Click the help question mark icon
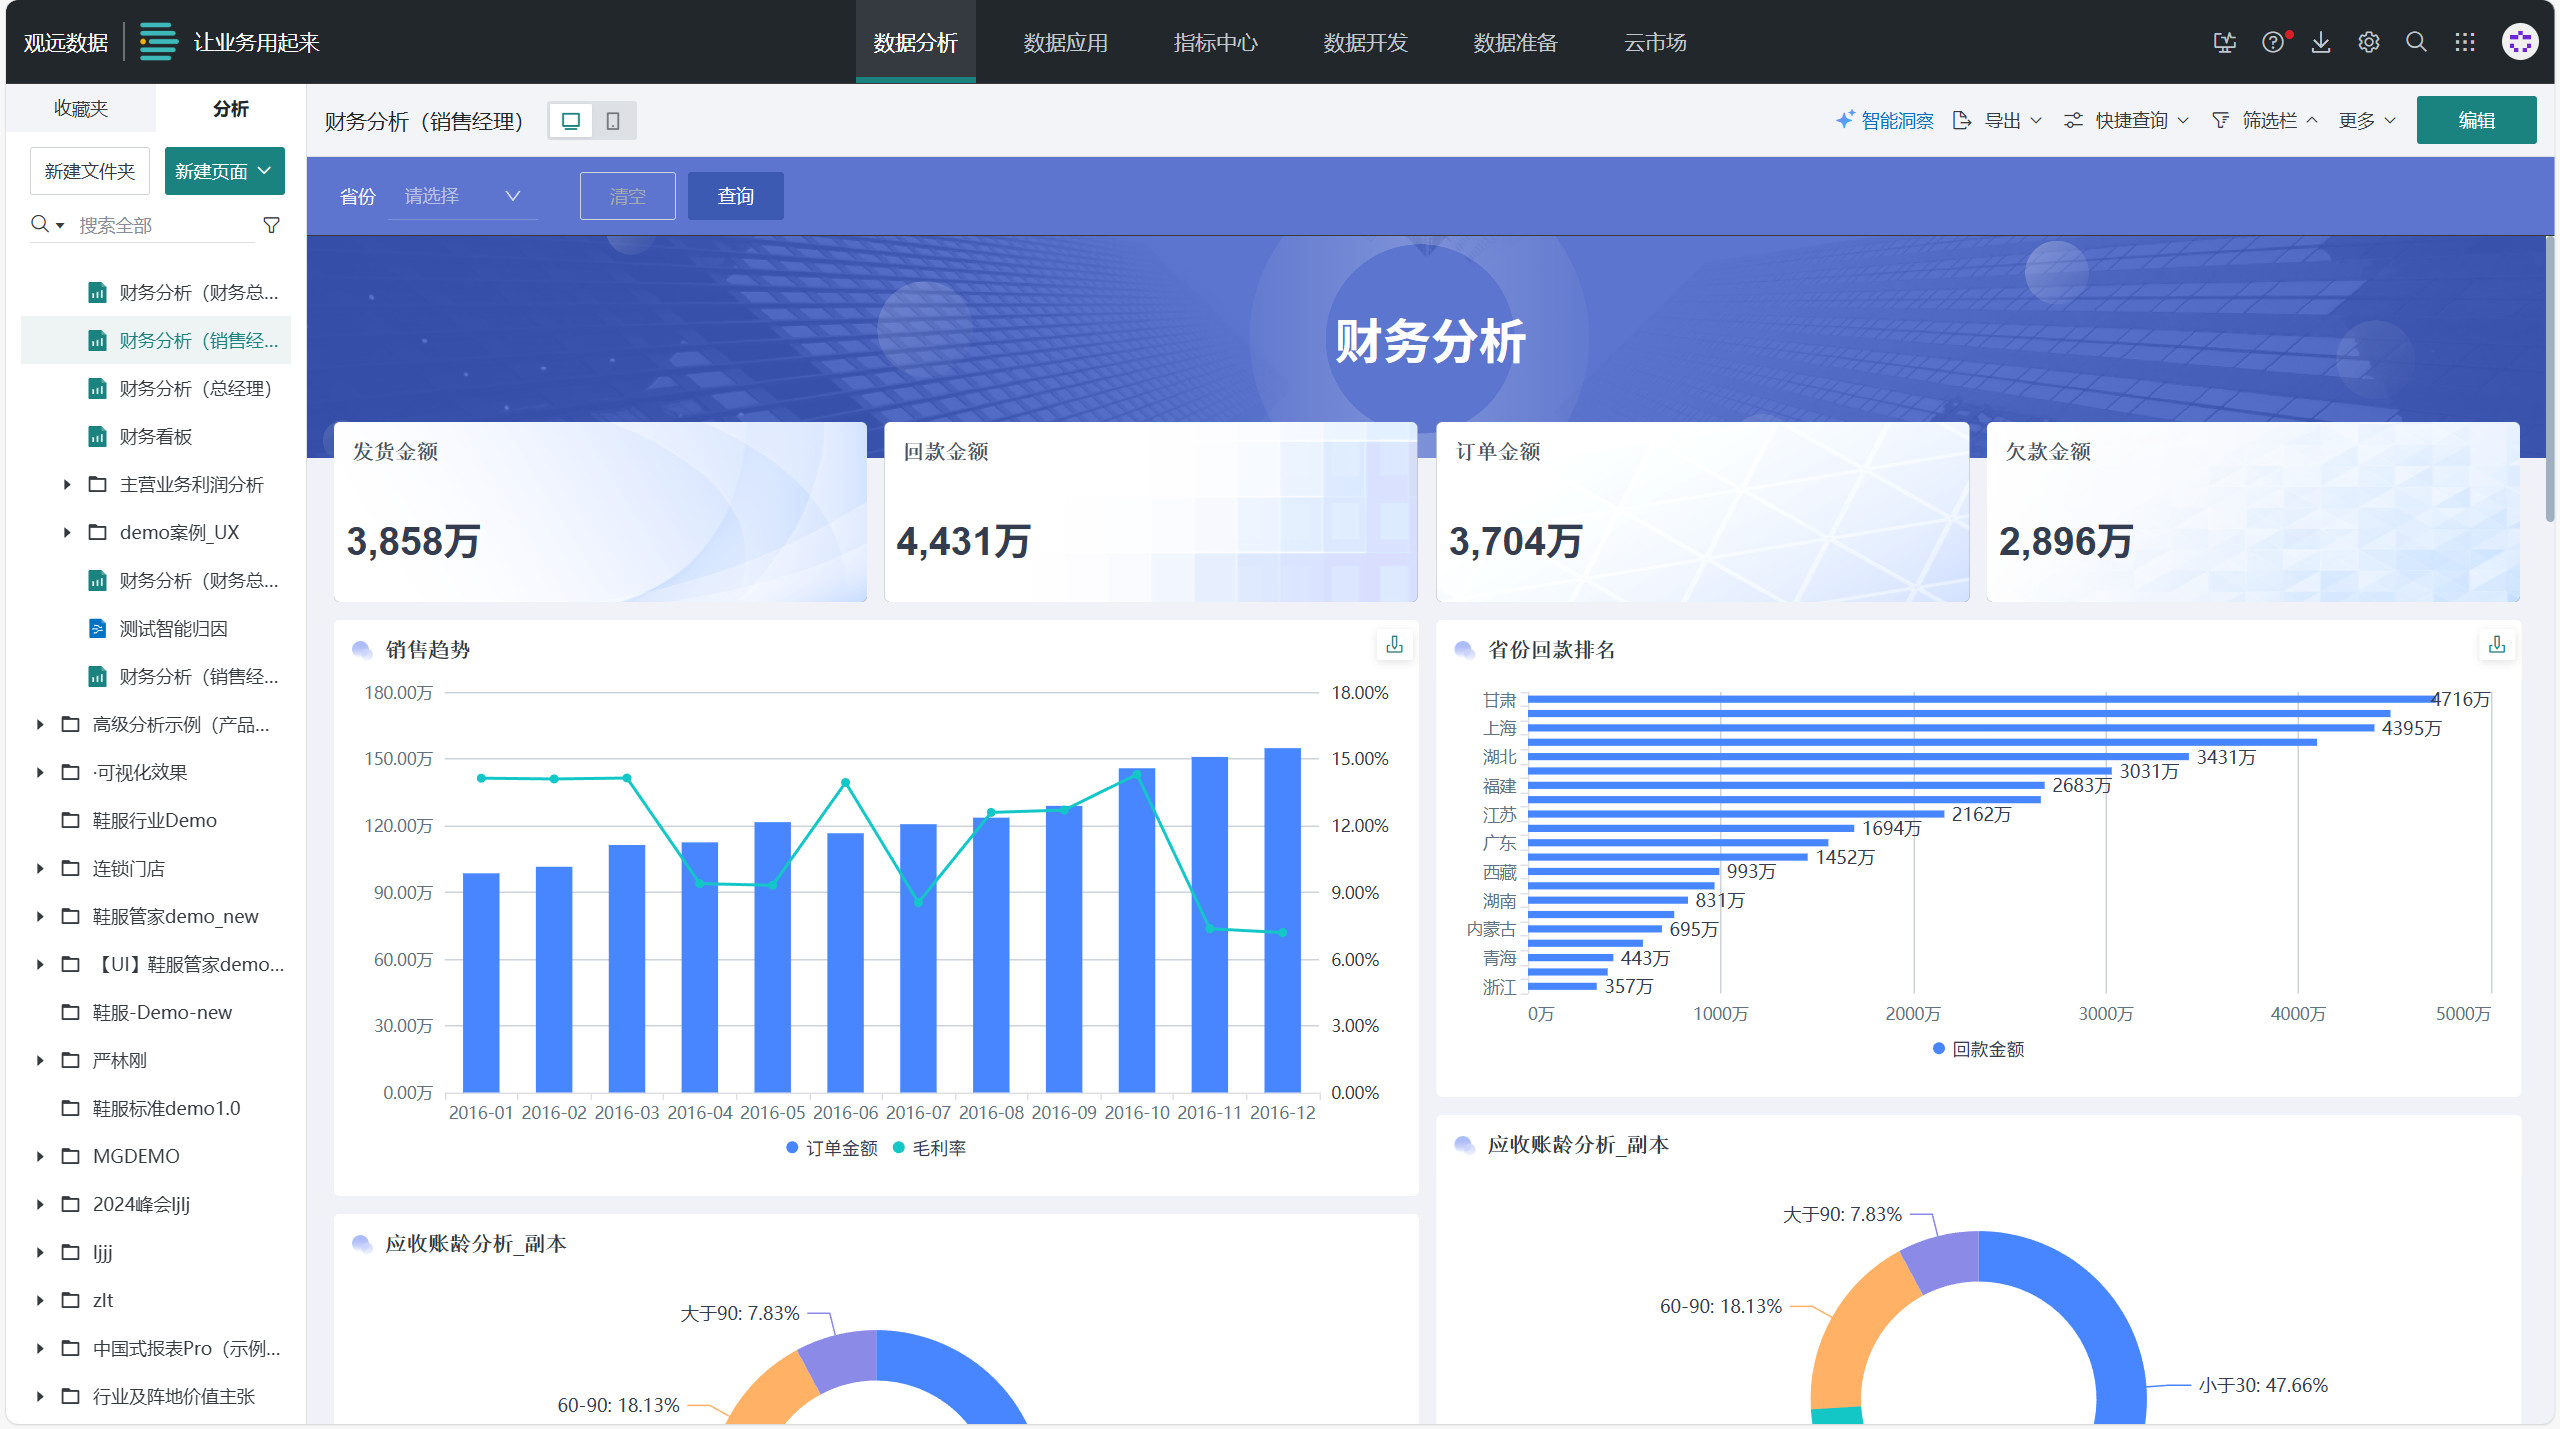 [2272, 42]
